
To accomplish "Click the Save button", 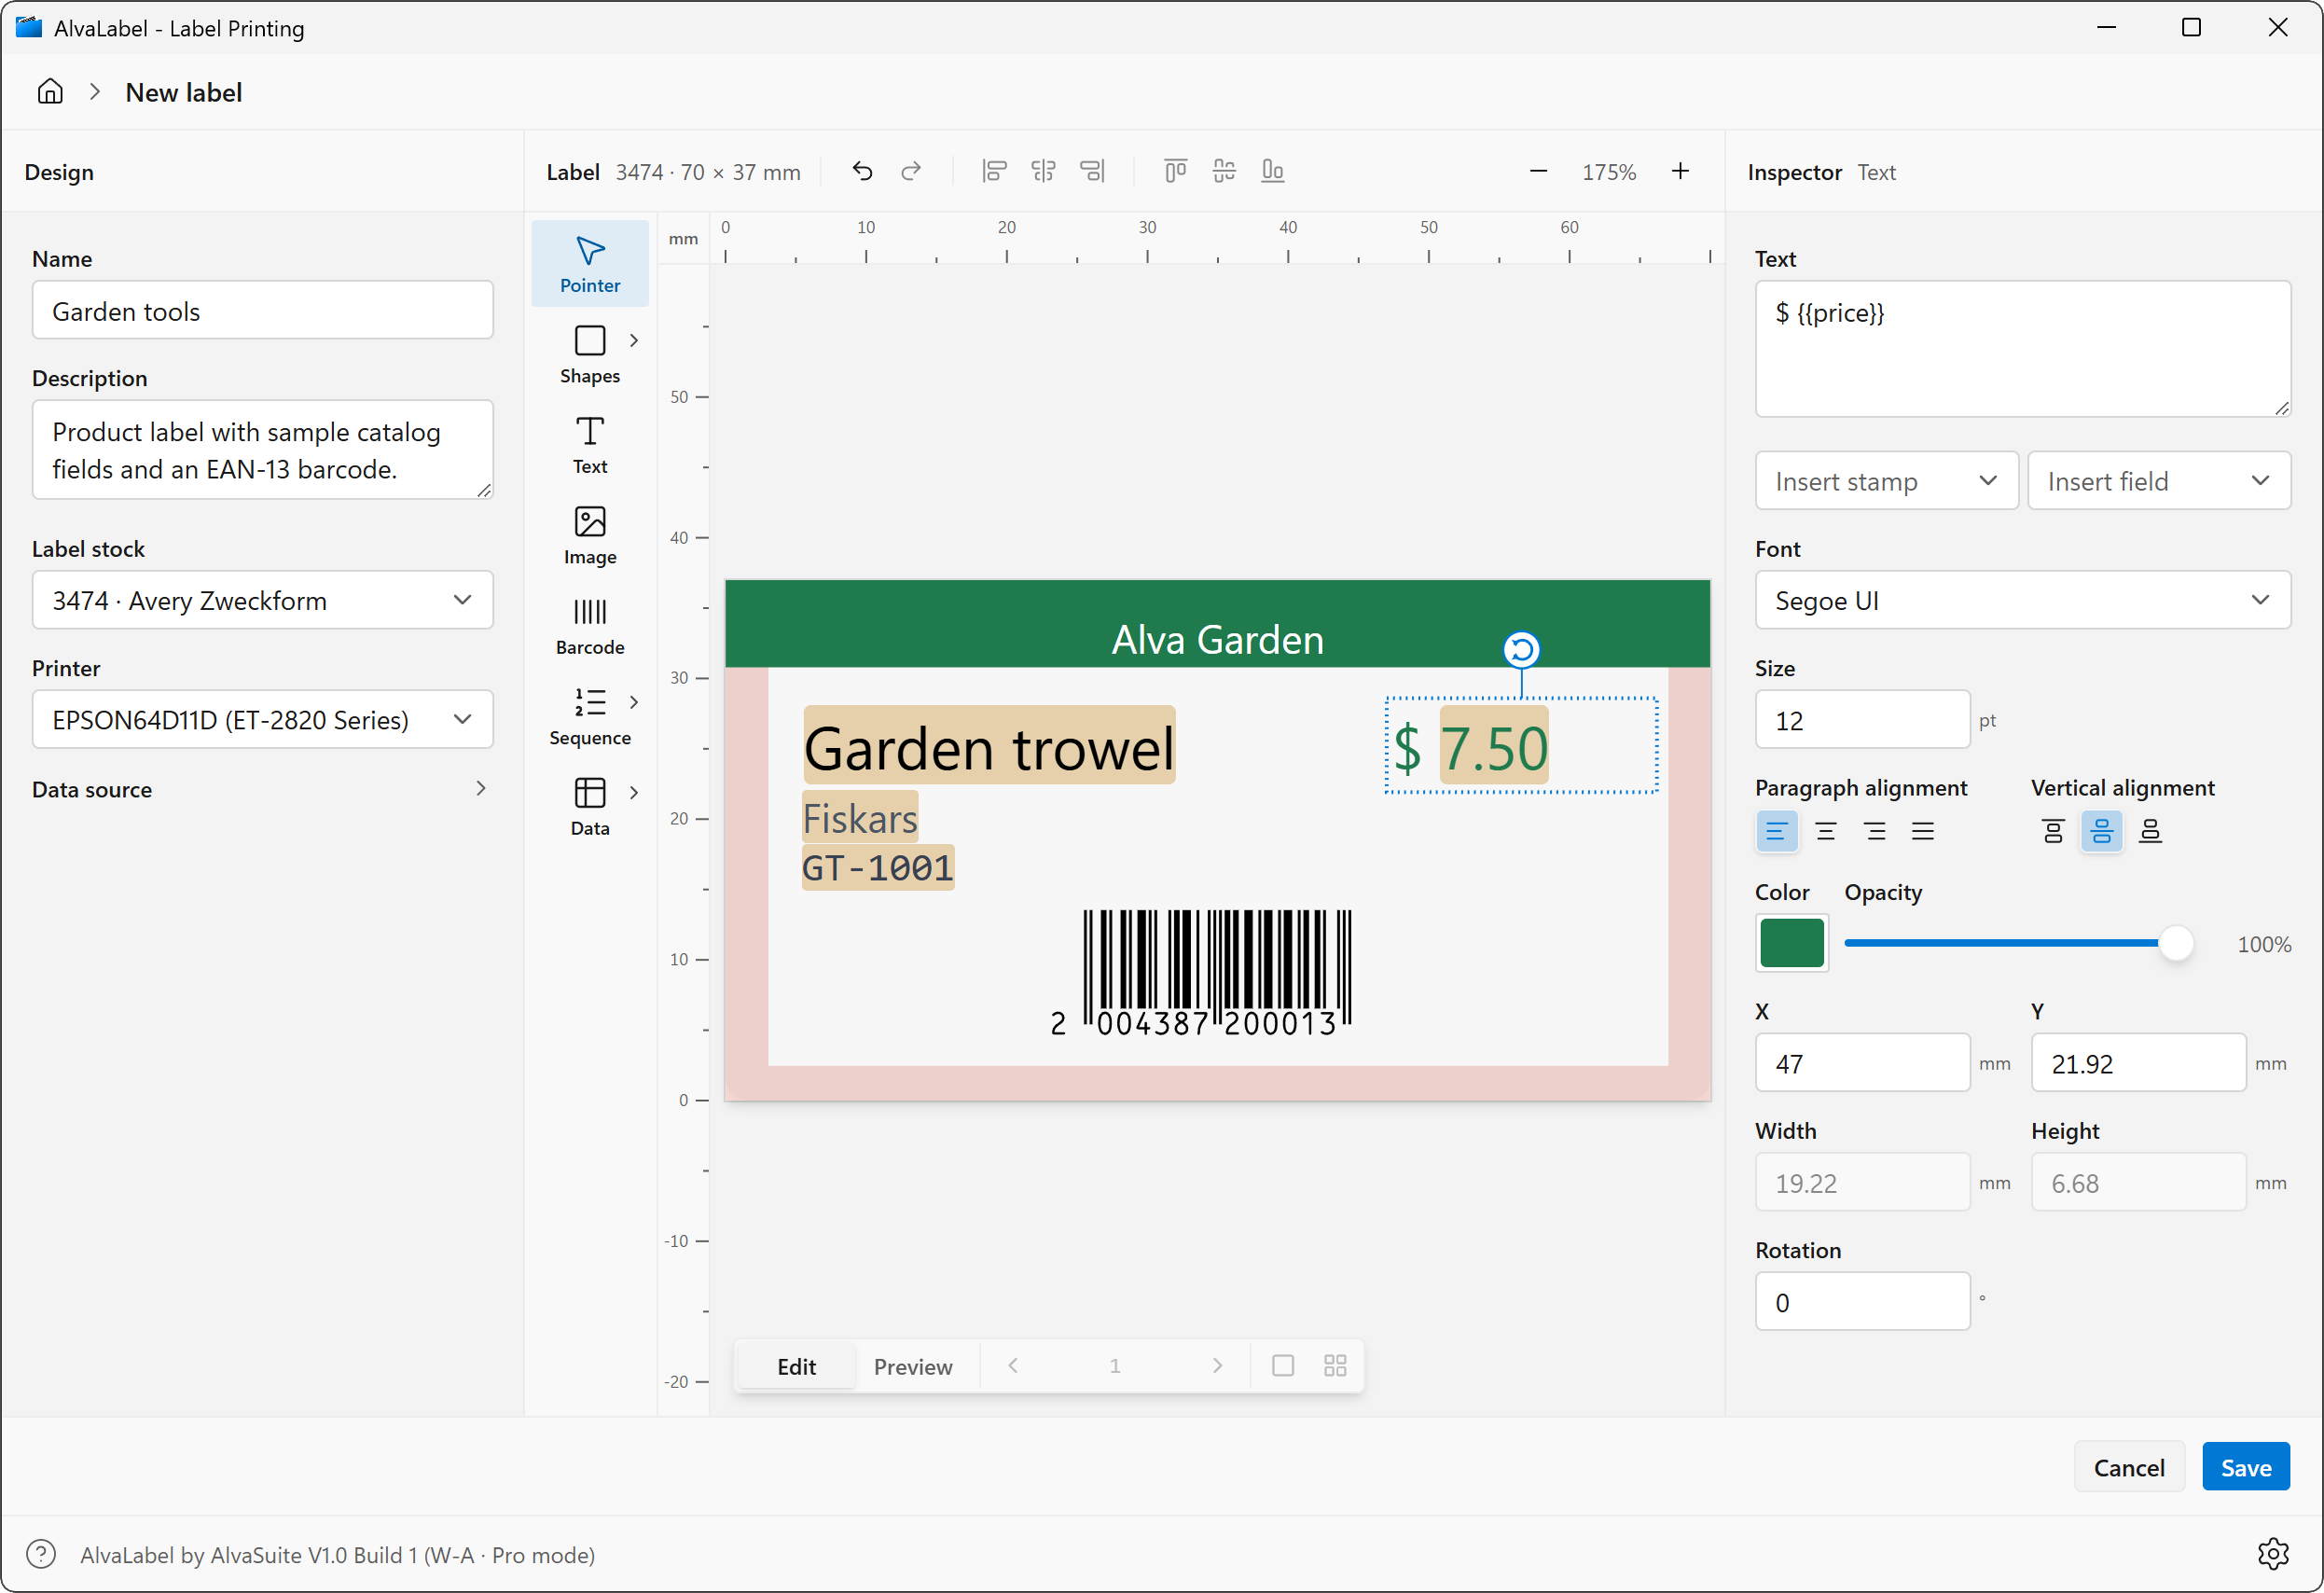I will pyautogui.click(x=2246, y=1467).
